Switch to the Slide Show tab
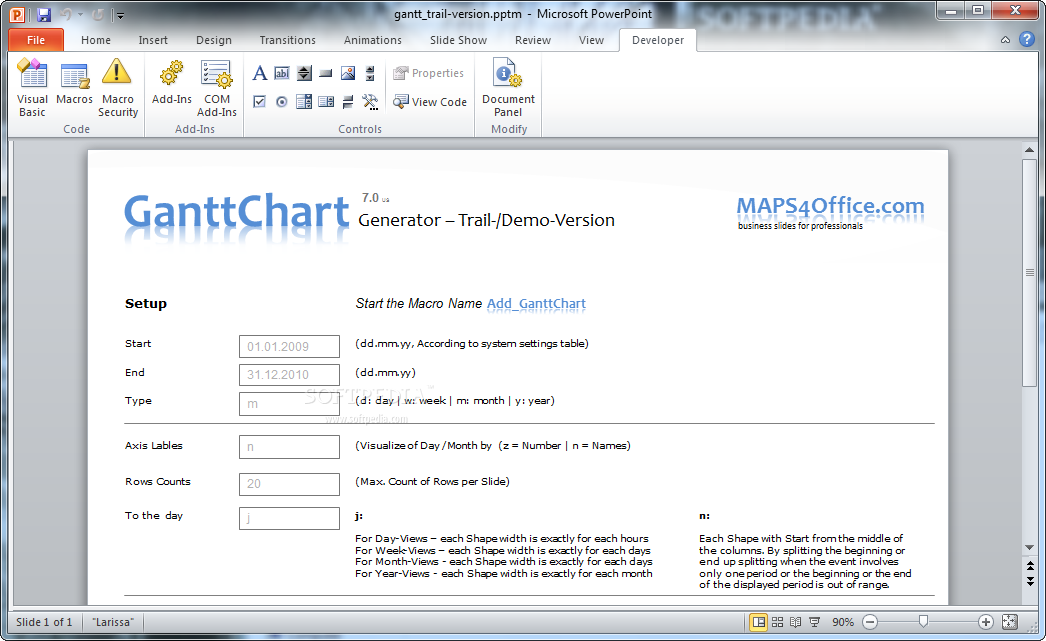 coord(458,40)
